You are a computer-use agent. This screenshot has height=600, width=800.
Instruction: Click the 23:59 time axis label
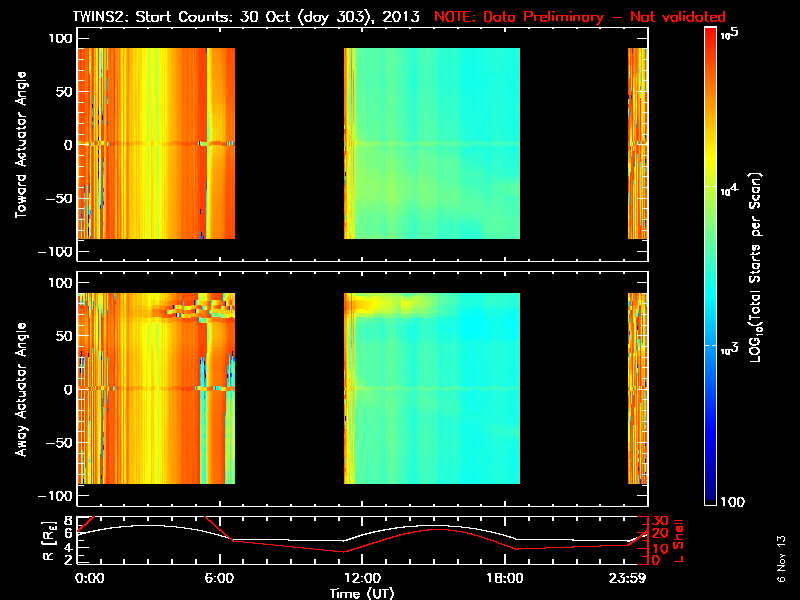[x=627, y=578]
